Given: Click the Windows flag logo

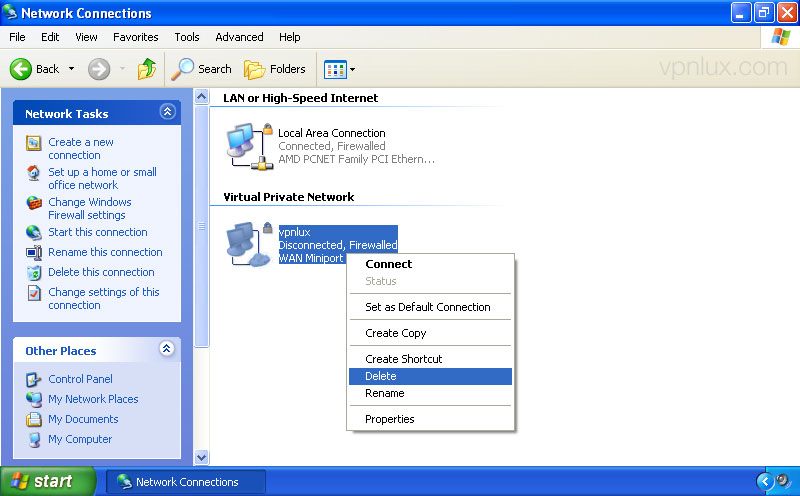Looking at the screenshot, I should click(x=781, y=37).
